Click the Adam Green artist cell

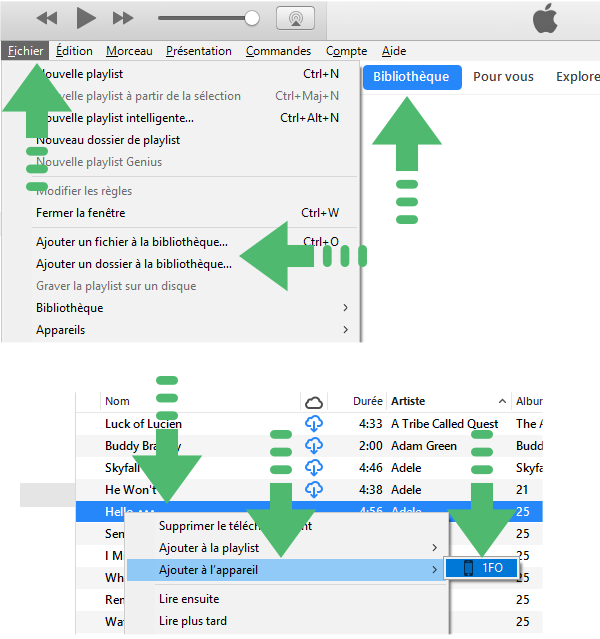[x=424, y=446]
